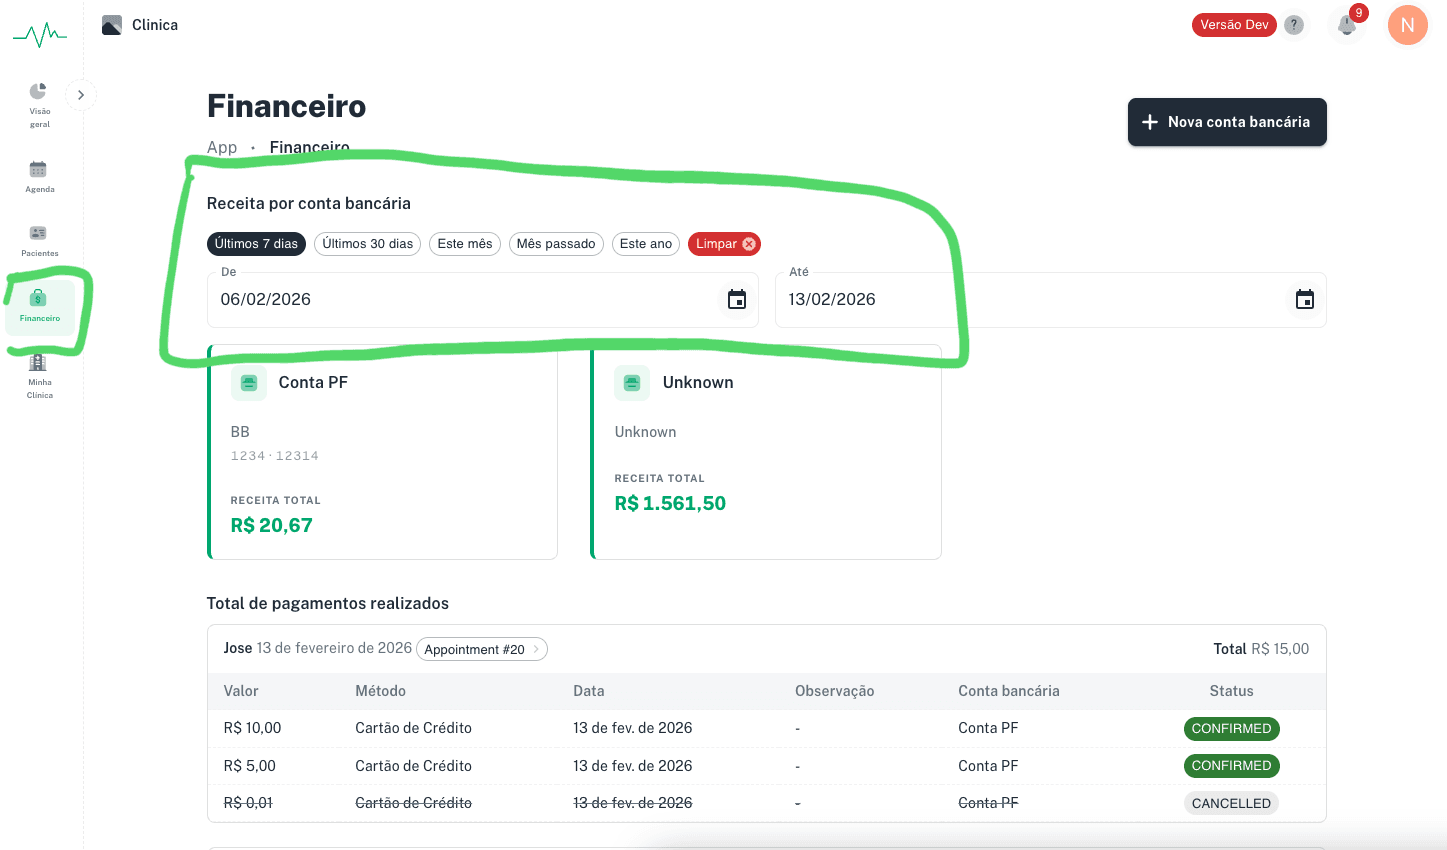Image resolution: width=1447 pixels, height=850 pixels.
Task: Click Total R$ 15,00 summary
Action: pyautogui.click(x=1261, y=649)
